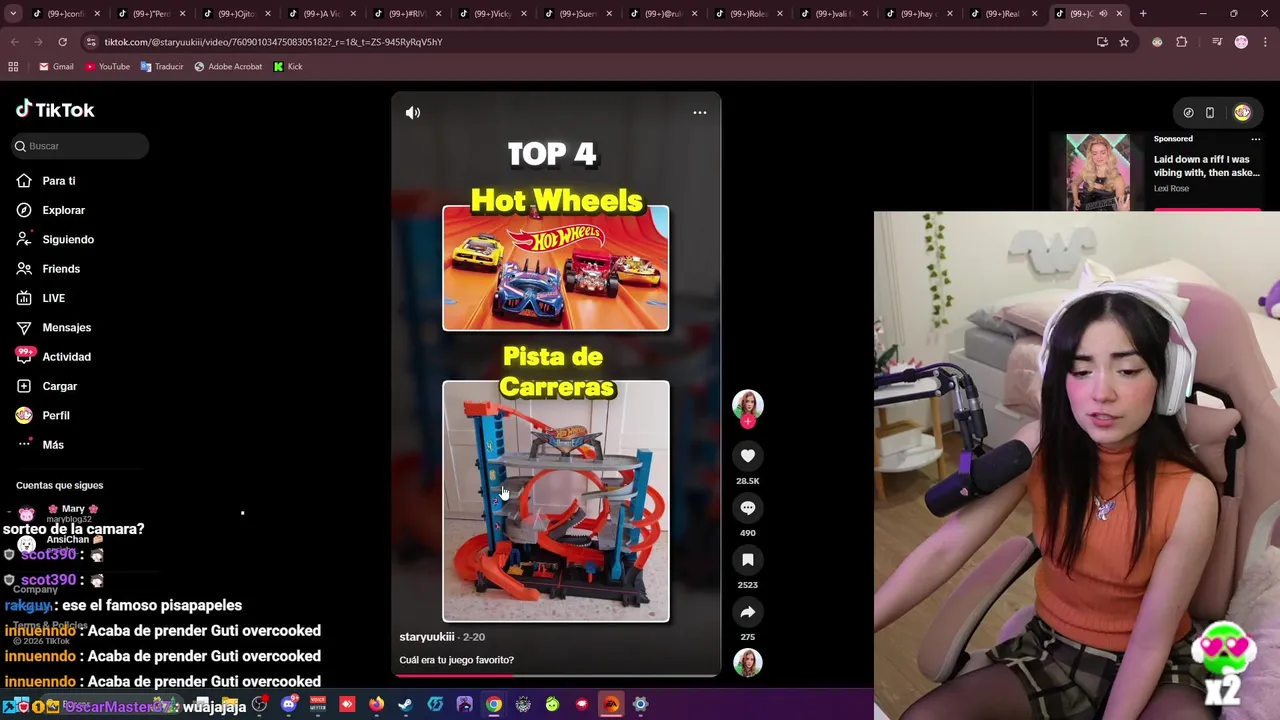Open Voicemeeter from the taskbar
The image size is (1280, 720).
(318, 705)
